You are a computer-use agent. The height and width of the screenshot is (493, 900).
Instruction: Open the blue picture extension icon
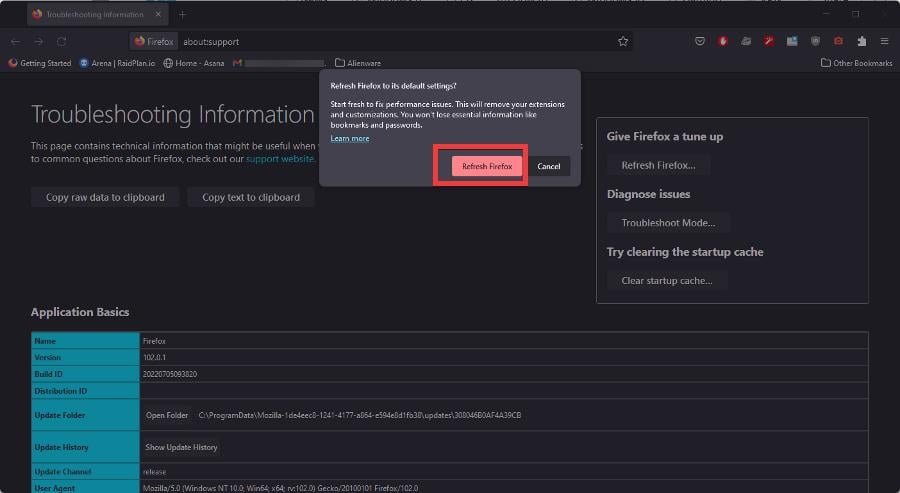click(792, 41)
